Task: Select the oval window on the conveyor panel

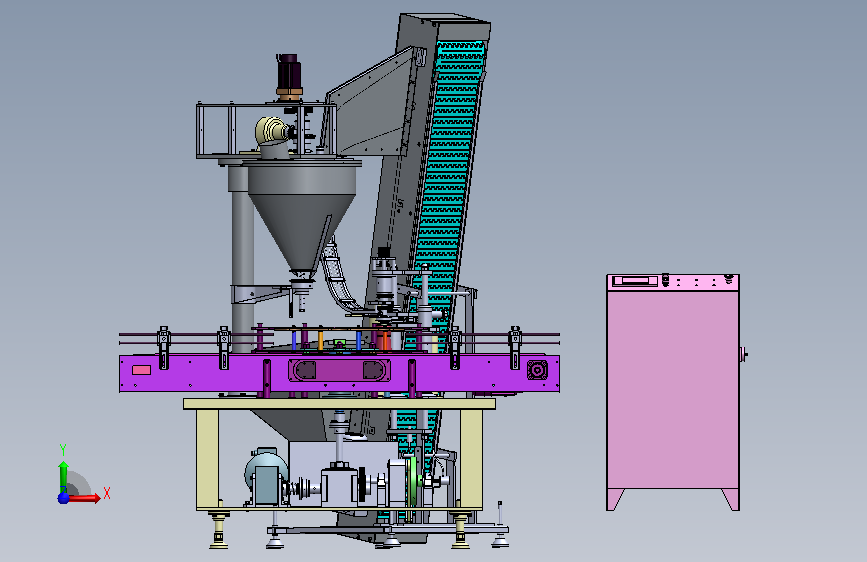Action: point(339,370)
